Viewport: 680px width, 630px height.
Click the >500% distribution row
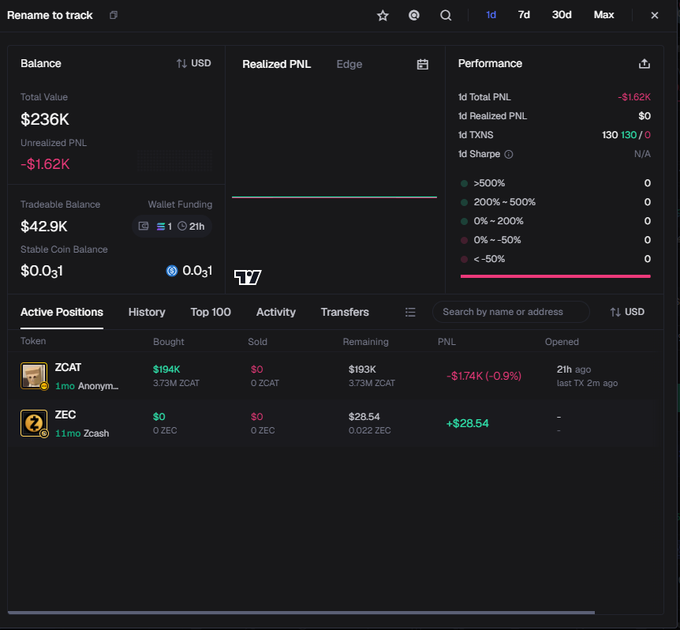point(555,183)
